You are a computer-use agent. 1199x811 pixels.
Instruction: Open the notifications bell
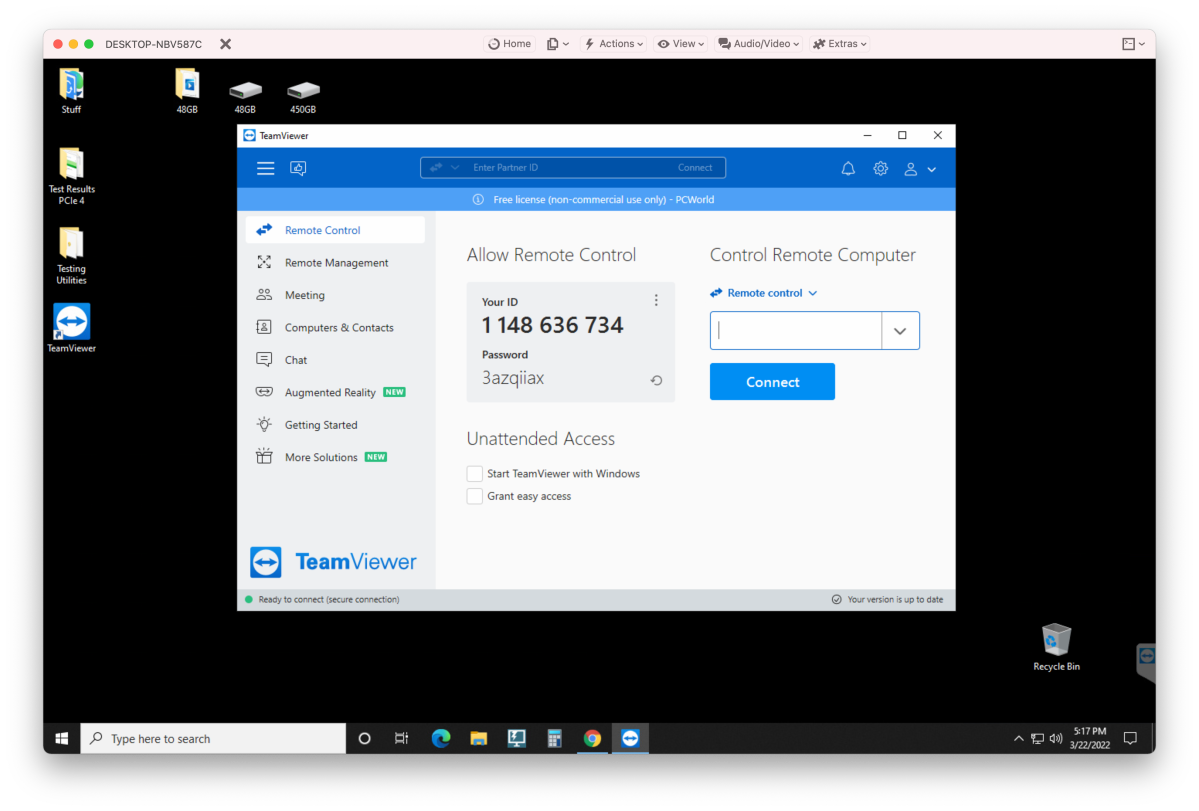coord(848,169)
